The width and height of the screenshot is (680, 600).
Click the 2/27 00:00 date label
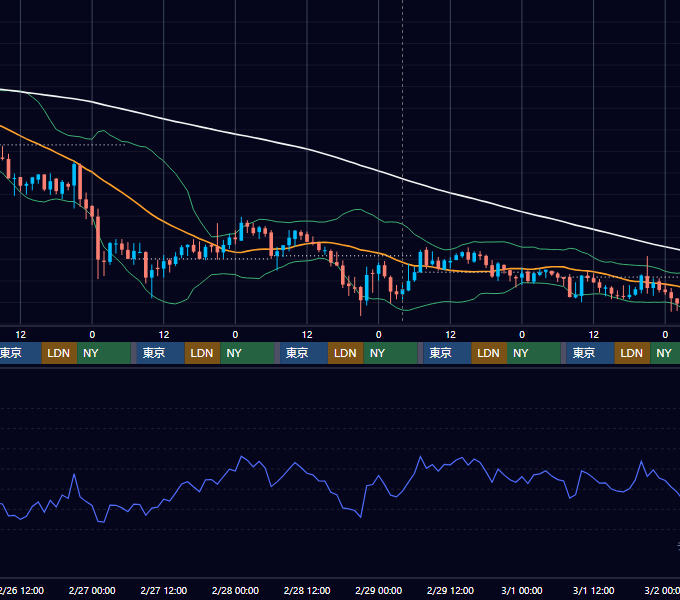92,590
